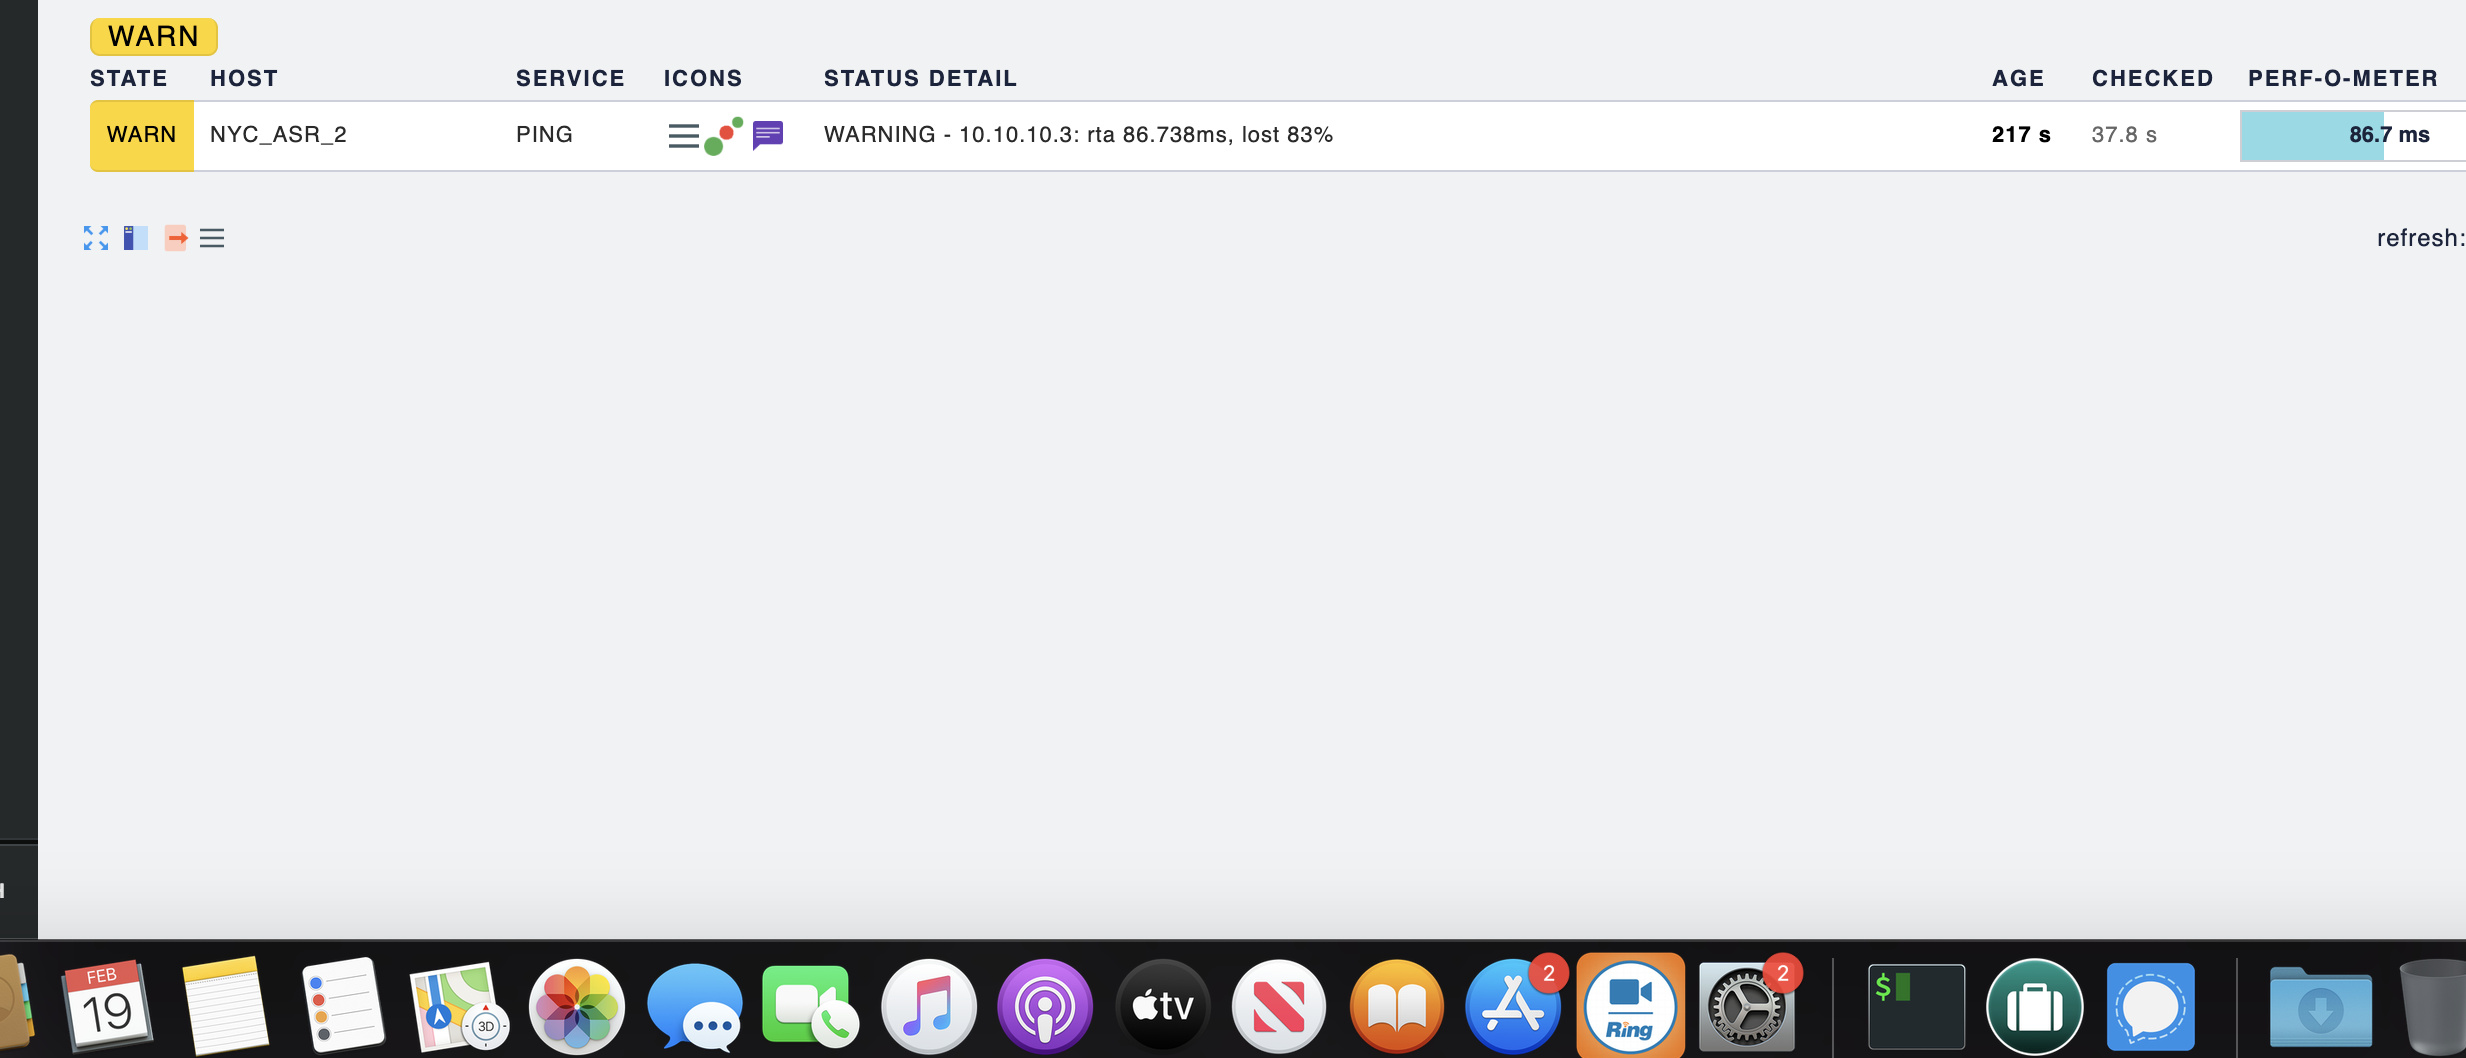Toggle the sidebar panel icon below table
This screenshot has width=2466, height=1058.
[x=135, y=238]
